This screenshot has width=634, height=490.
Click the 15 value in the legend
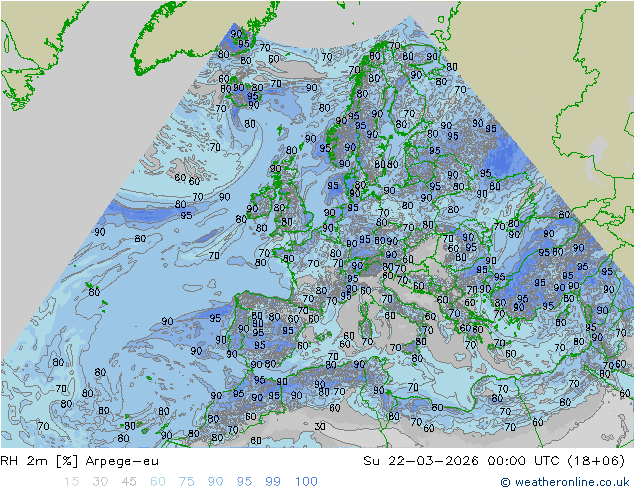click(71, 482)
